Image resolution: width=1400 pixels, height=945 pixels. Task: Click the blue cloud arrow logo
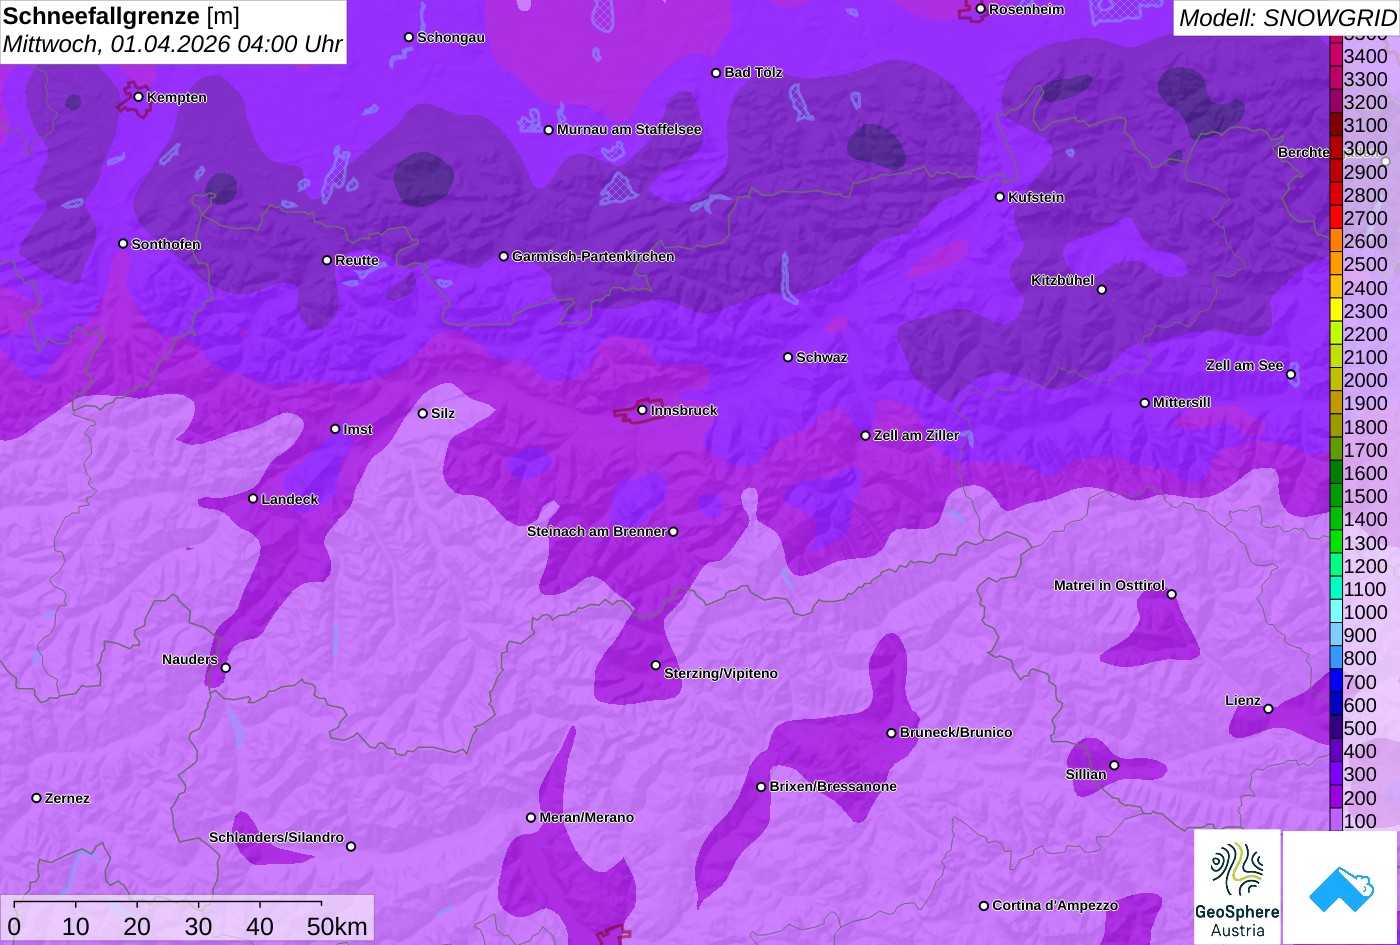click(1341, 888)
